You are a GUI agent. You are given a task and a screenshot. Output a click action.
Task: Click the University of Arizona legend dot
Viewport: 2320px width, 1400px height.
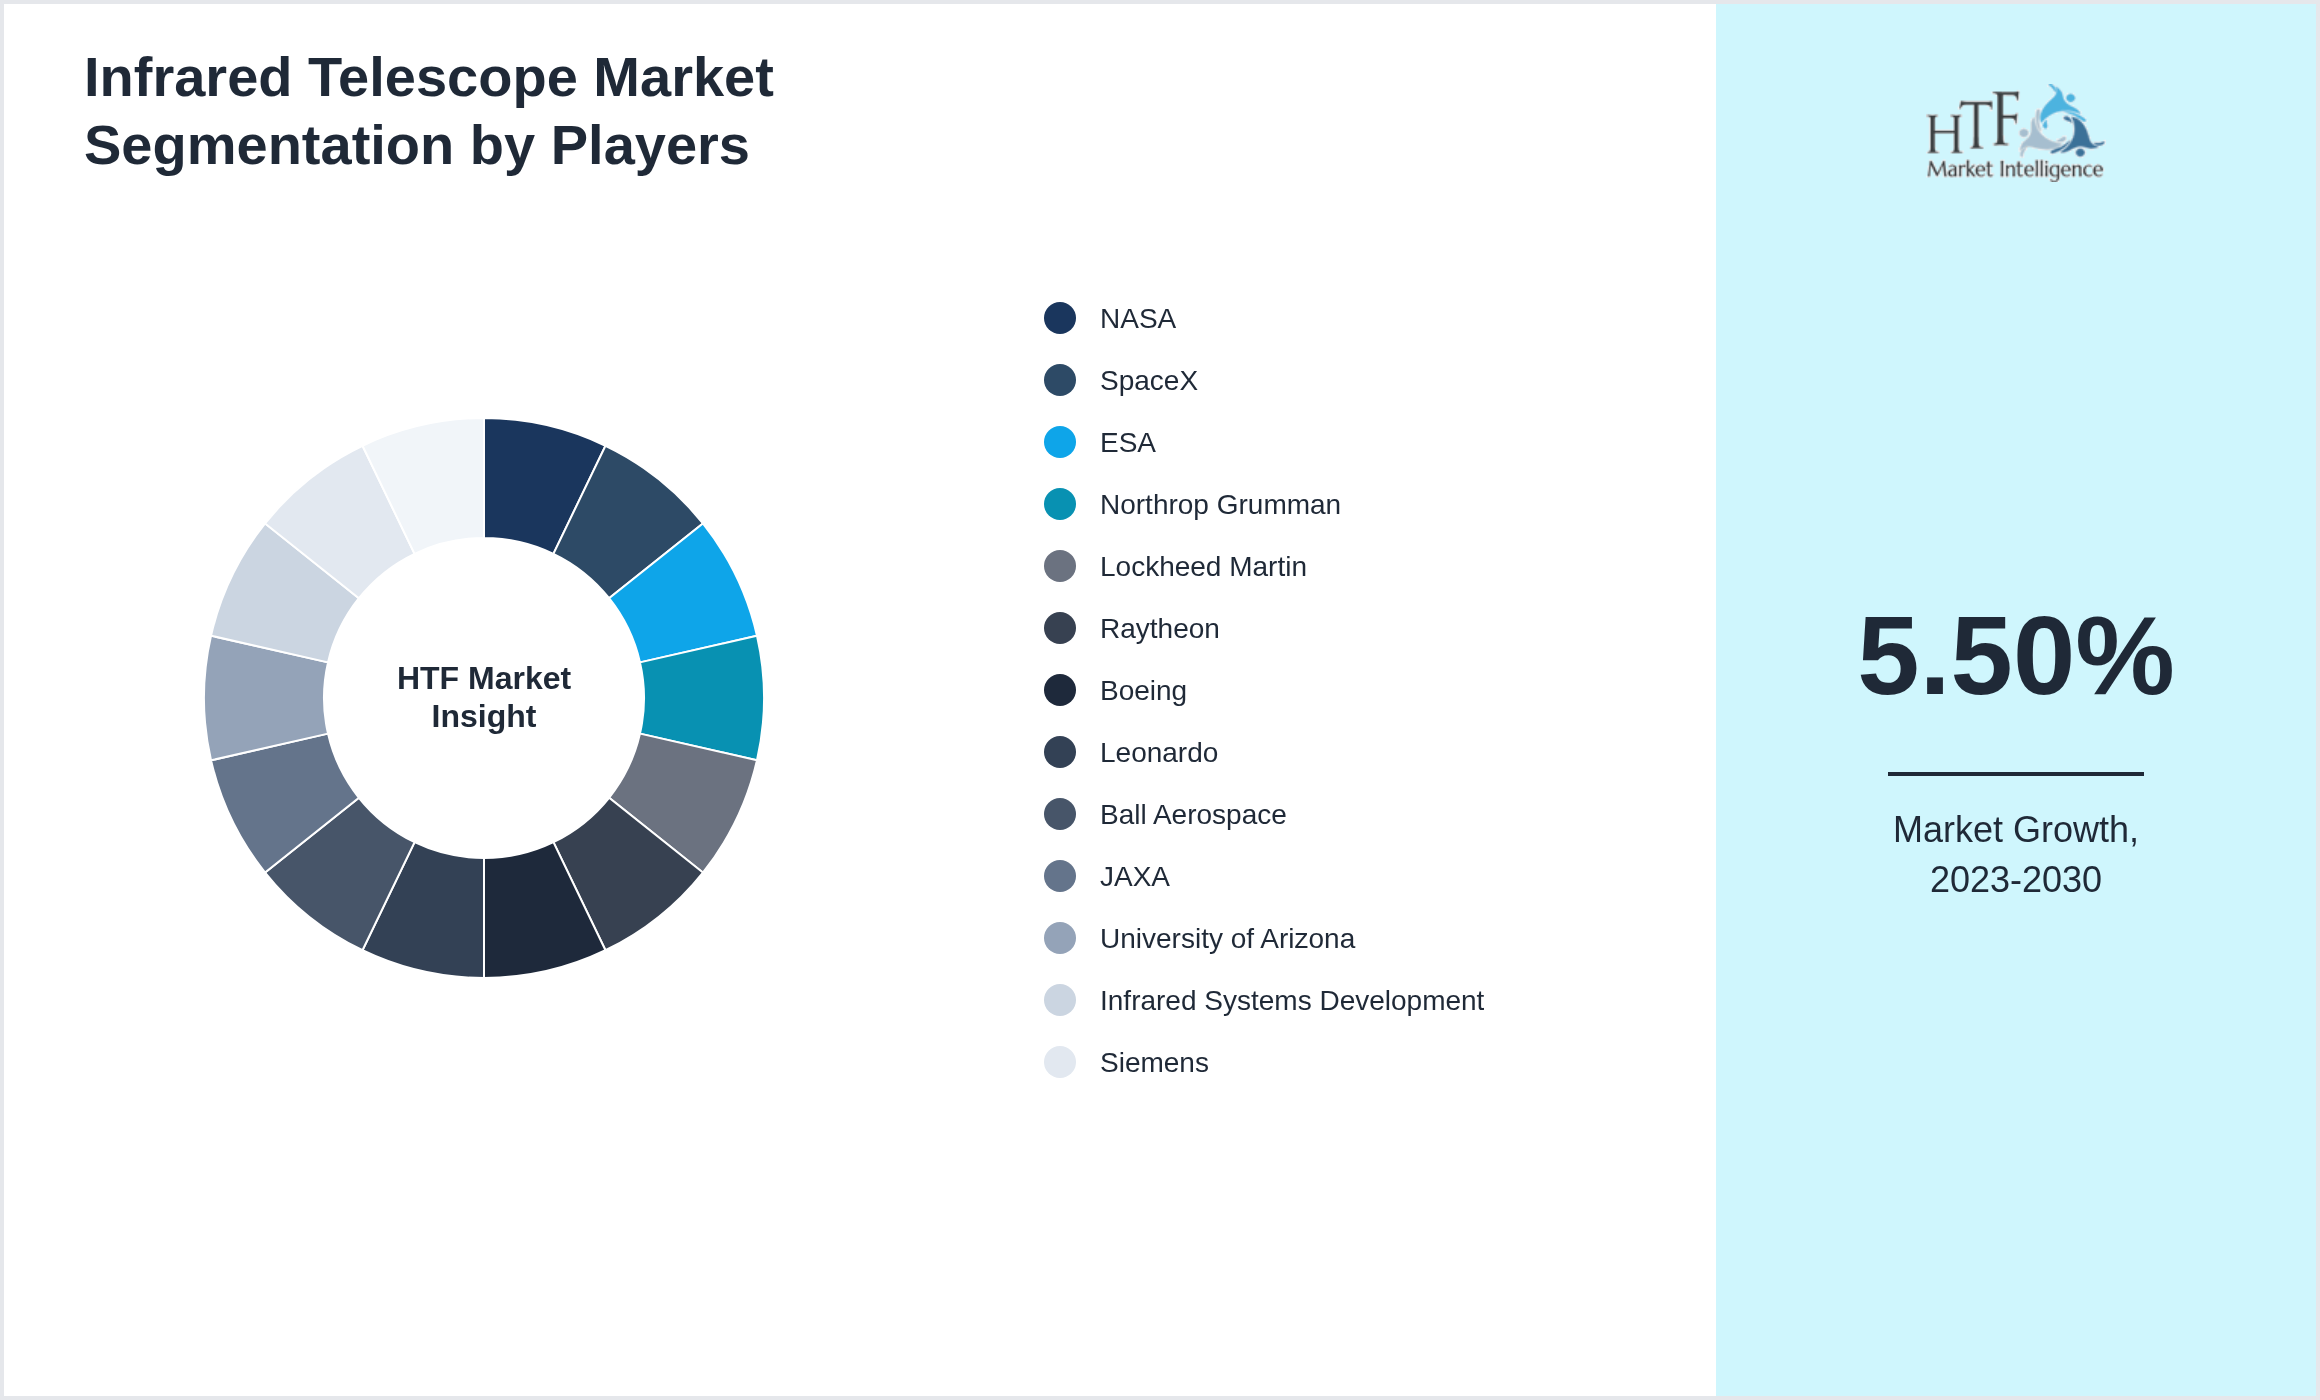coord(1060,938)
